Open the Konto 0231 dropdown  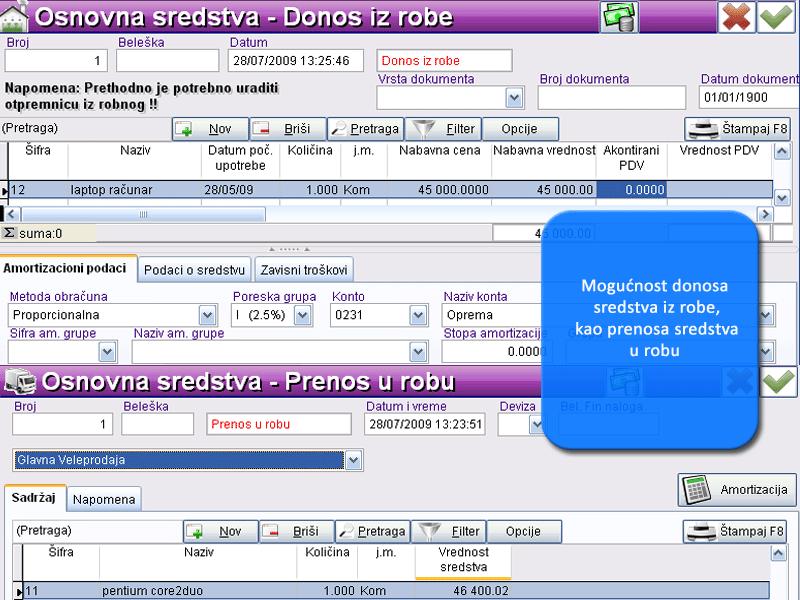click(x=418, y=315)
